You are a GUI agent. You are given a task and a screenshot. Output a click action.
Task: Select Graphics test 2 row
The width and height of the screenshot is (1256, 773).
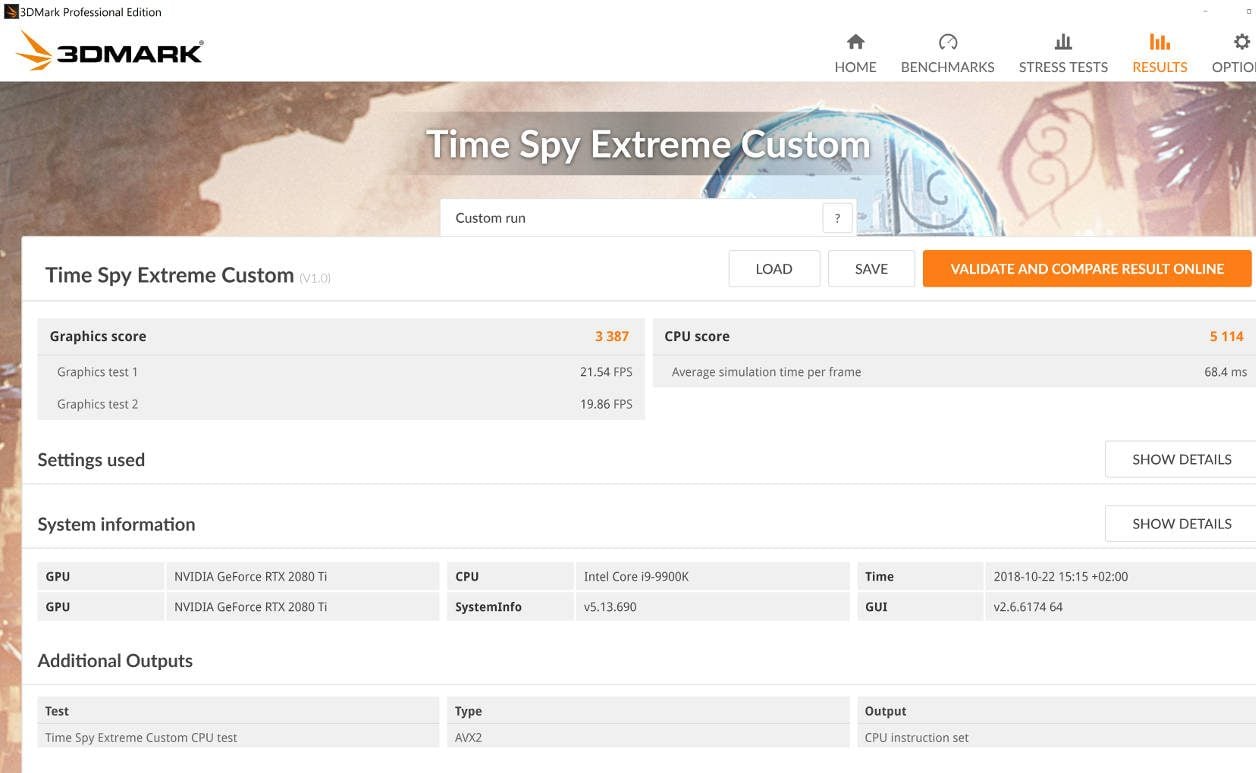pyautogui.click(x=341, y=404)
